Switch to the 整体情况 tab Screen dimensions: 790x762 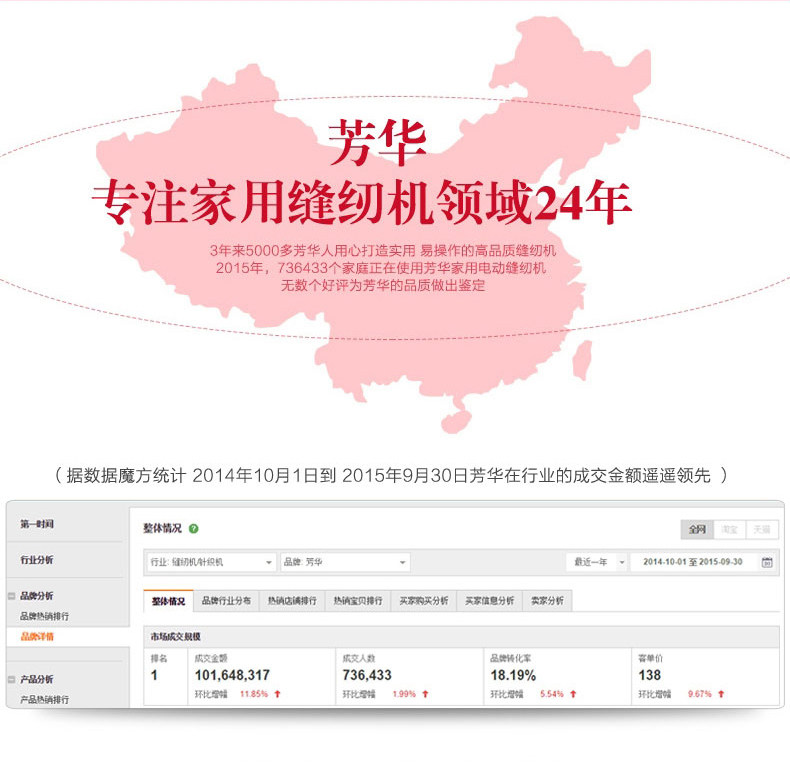pos(168,601)
